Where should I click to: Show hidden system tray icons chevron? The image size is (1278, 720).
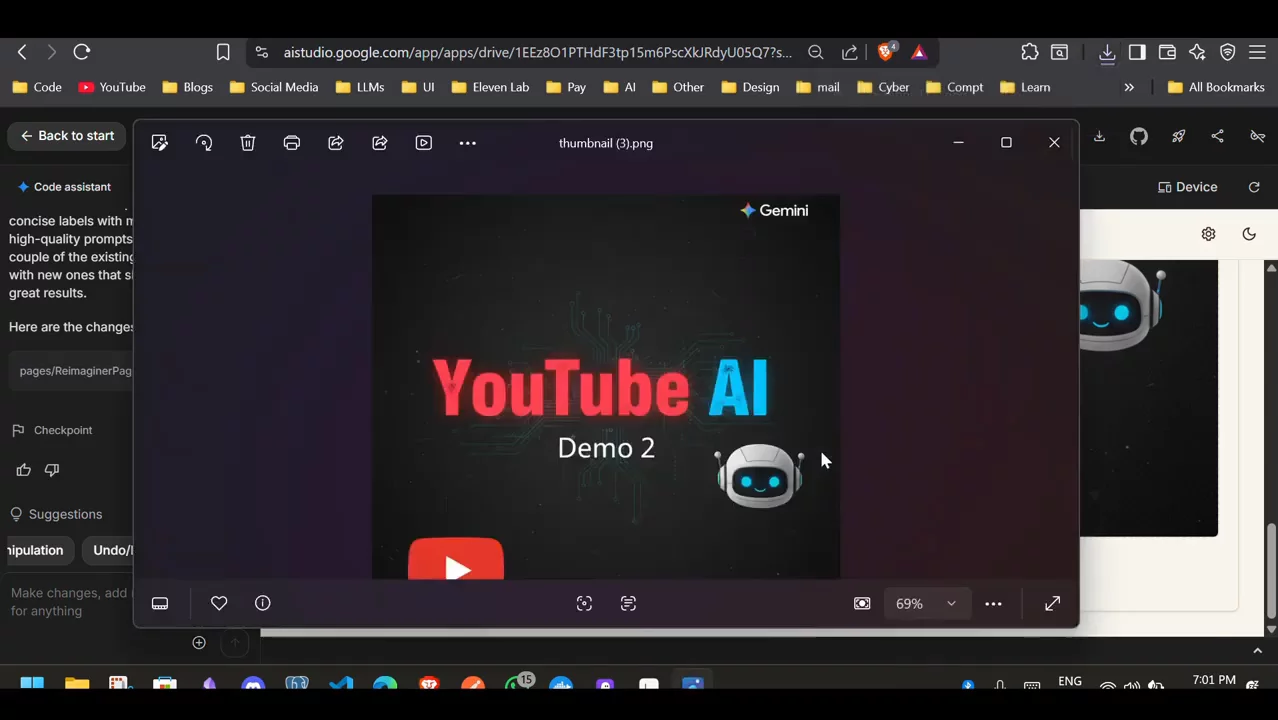tap(1258, 651)
